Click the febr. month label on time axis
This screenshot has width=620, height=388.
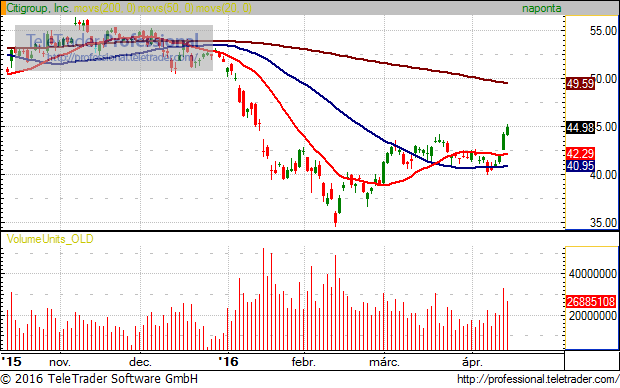click(304, 362)
